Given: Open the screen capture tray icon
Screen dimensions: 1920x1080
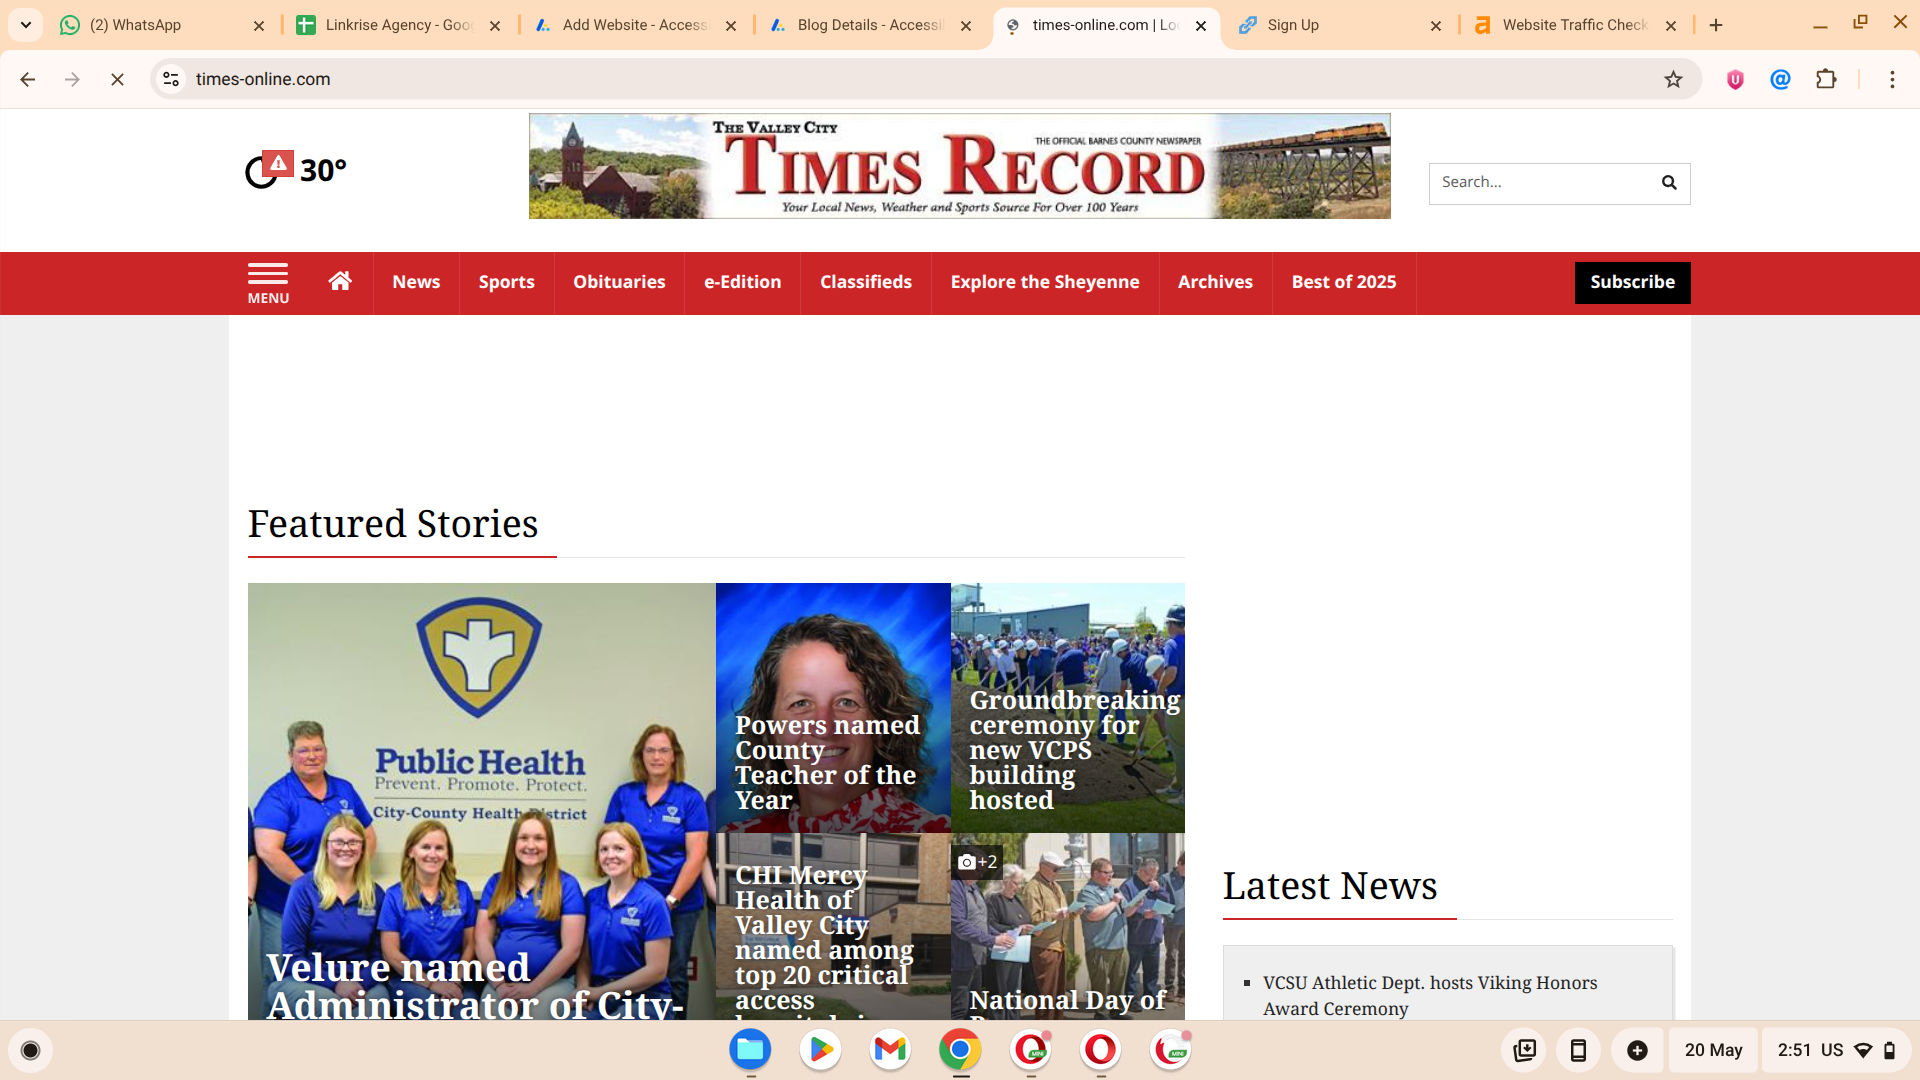Looking at the screenshot, I should pos(1525,1050).
